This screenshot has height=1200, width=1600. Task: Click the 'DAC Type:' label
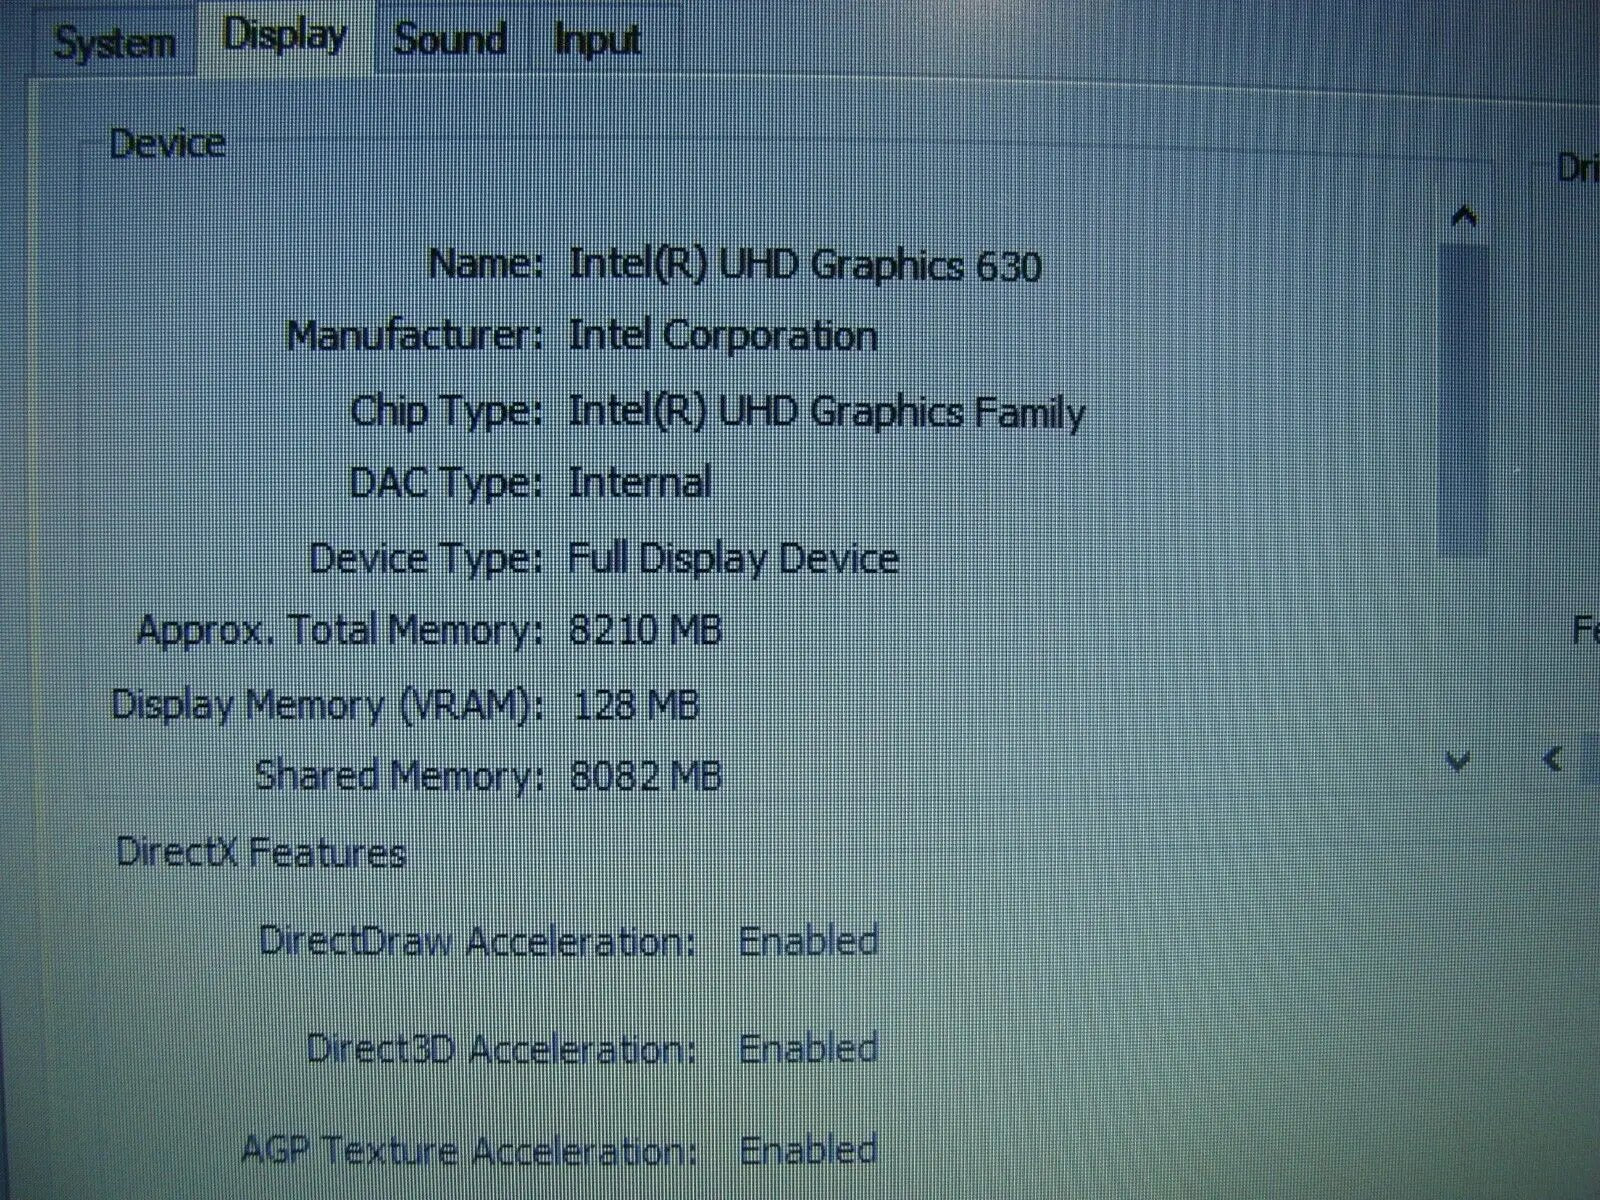pos(447,484)
